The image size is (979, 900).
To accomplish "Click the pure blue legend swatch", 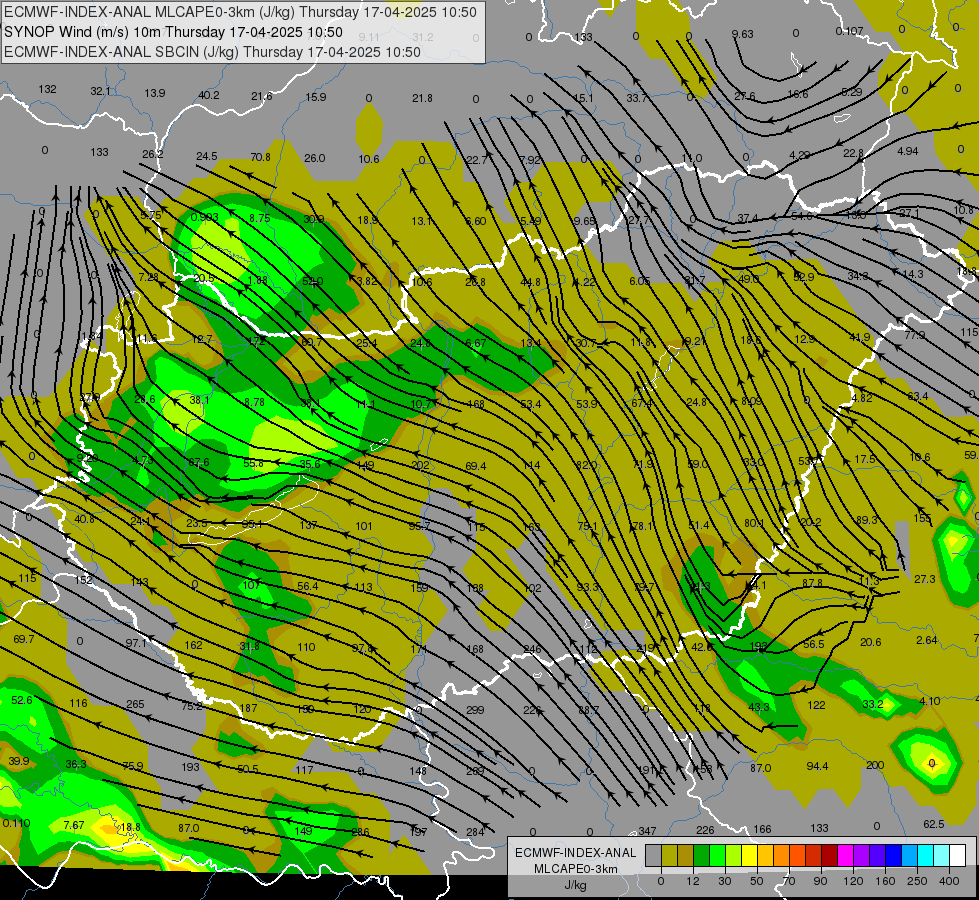I will (893, 855).
